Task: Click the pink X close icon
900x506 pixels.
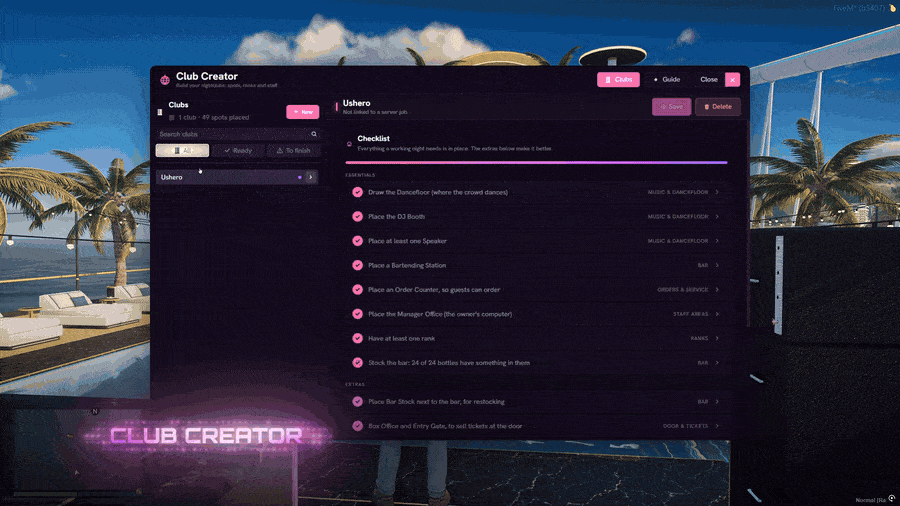Action: point(732,80)
